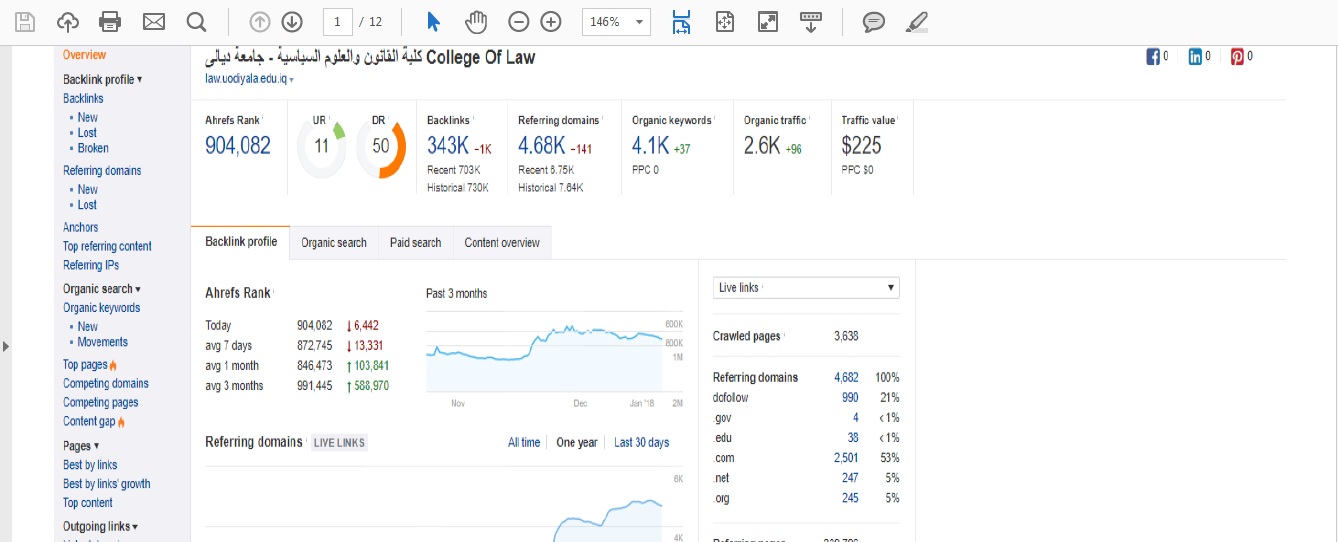This screenshot has height=542, width=1338.
Task: Click the DR 50 donut gauge
Action: pyautogui.click(x=380, y=147)
